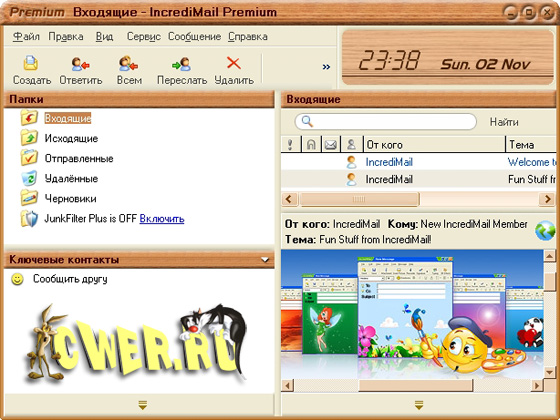Click preview pane right scroll arrow
Viewport: 560px width, 420px height.
(x=536, y=385)
